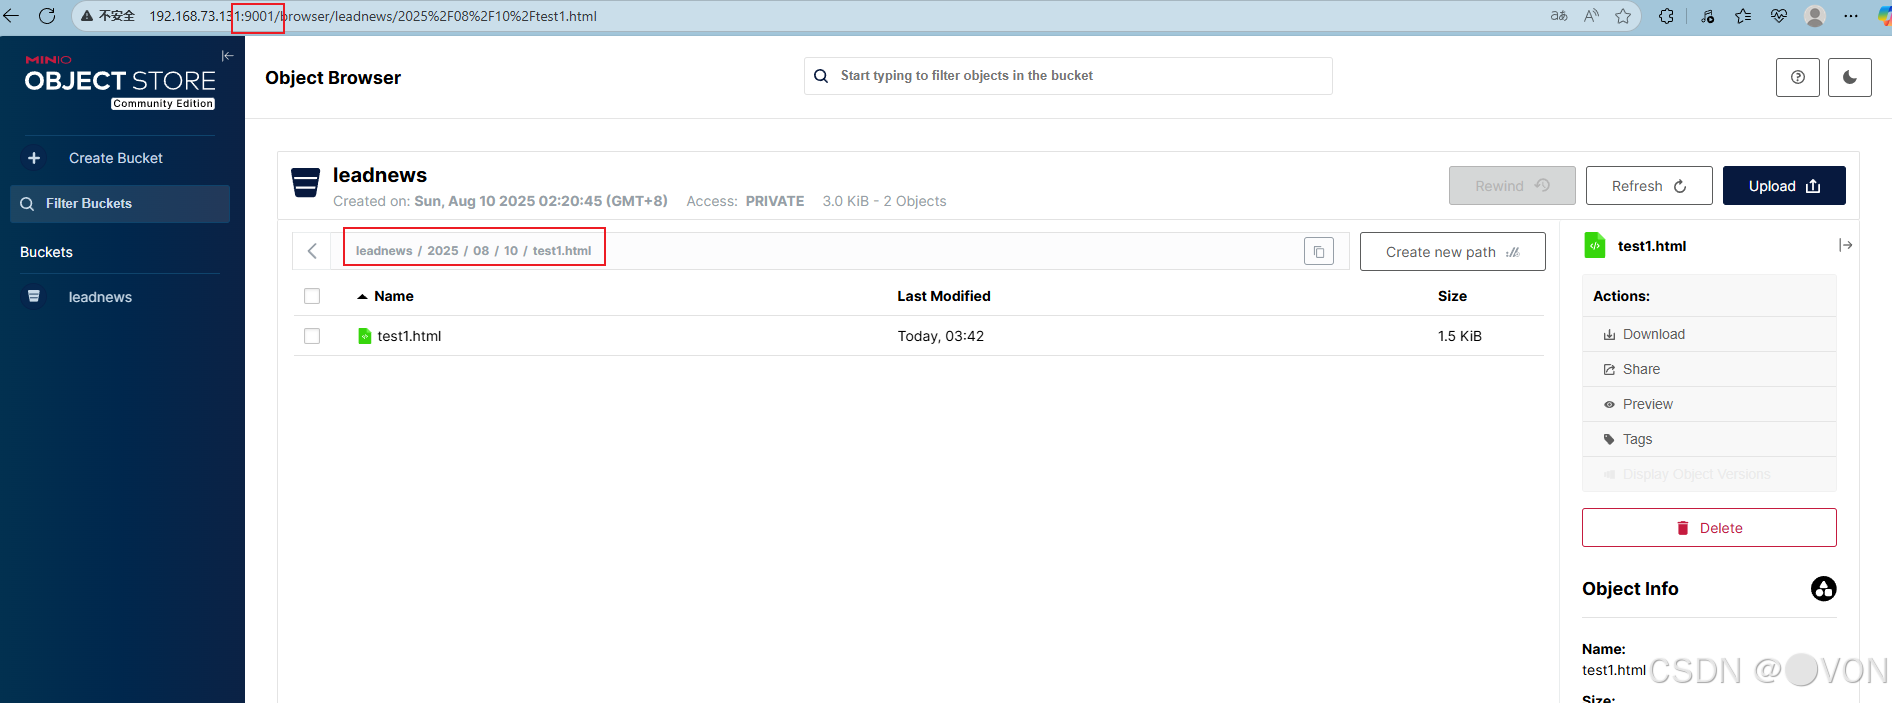Viewport: 1892px width, 703px height.
Task: Click the read aloud icon
Action: click(1591, 16)
